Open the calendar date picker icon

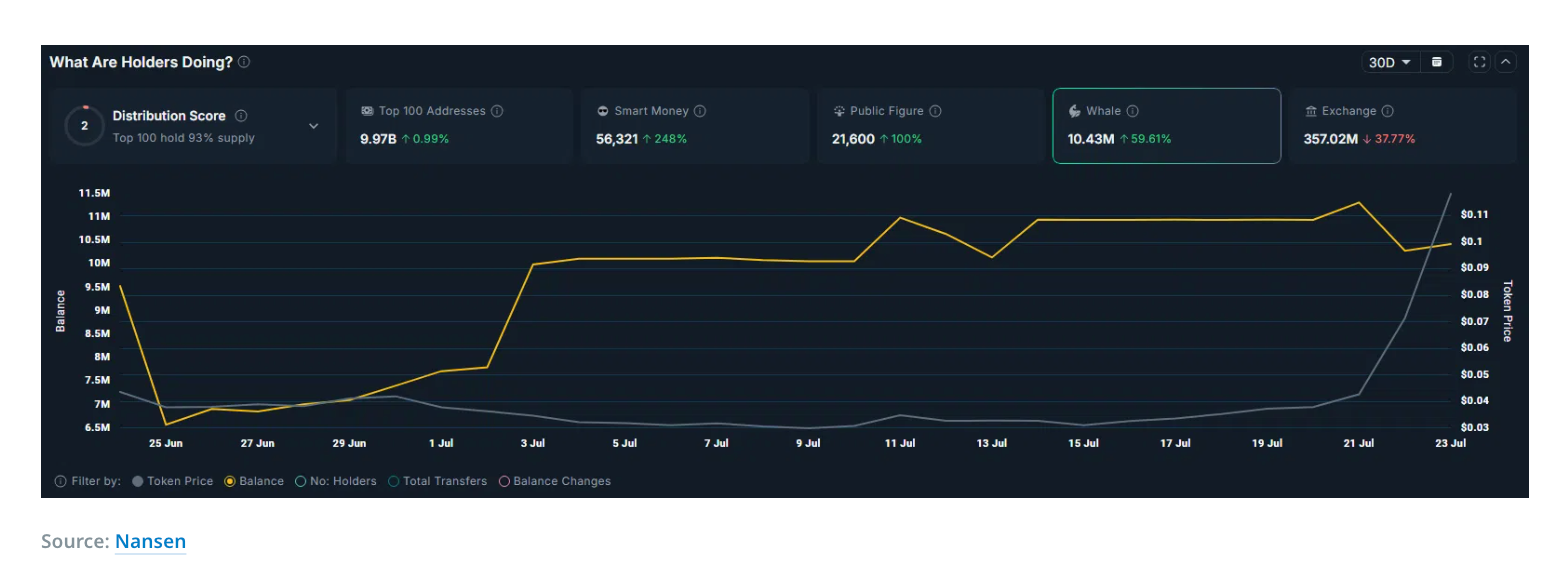(x=1436, y=62)
